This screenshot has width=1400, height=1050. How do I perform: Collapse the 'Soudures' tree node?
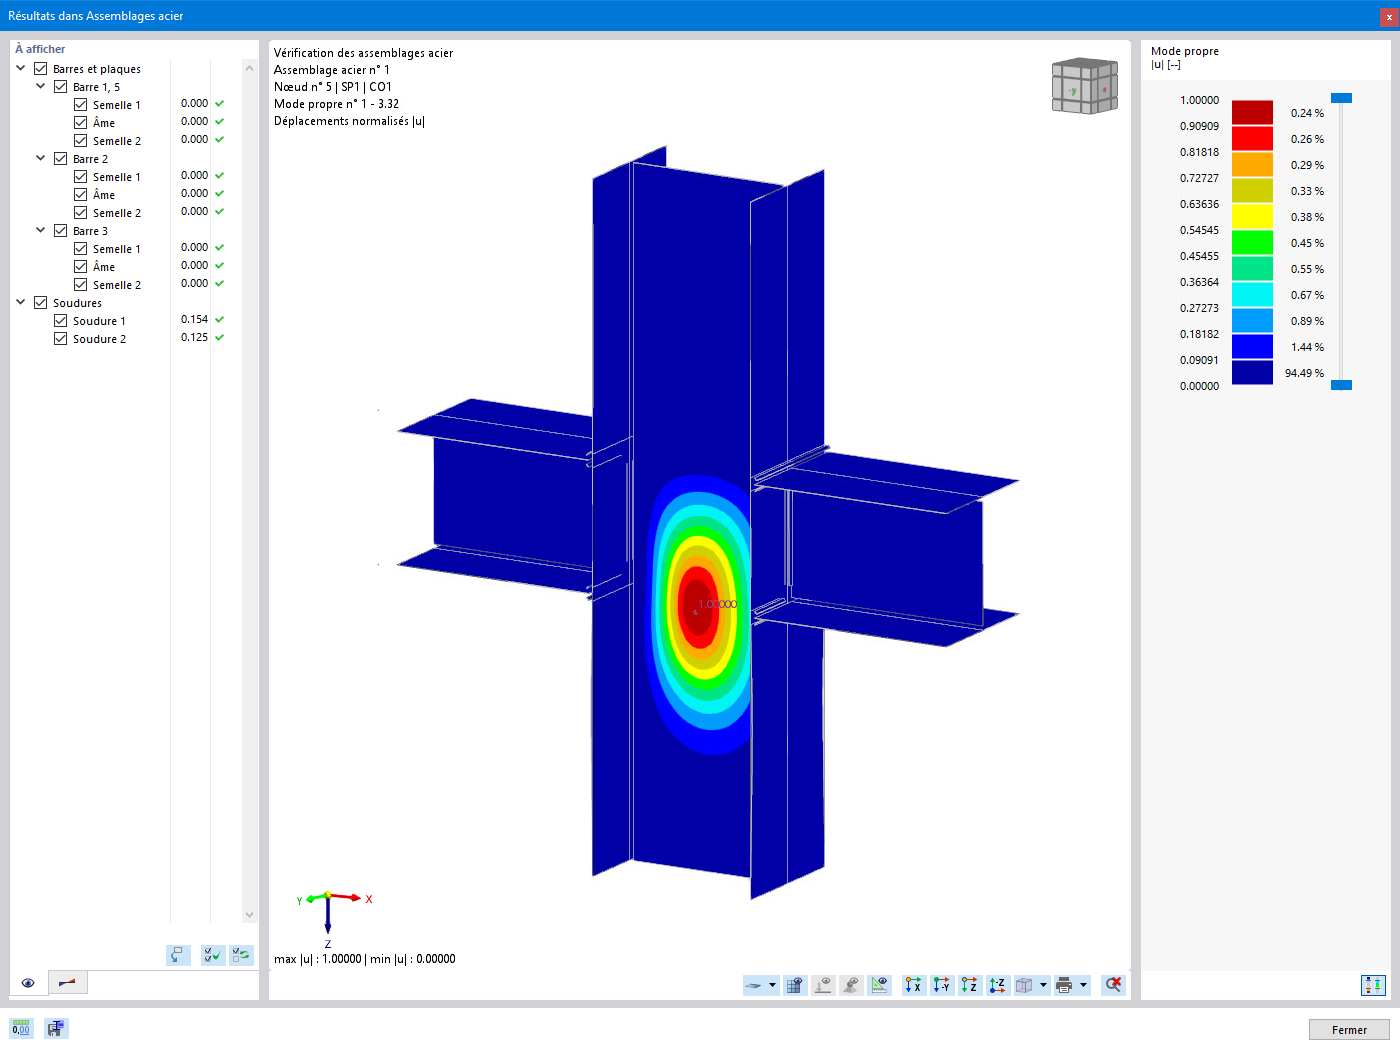click(21, 303)
